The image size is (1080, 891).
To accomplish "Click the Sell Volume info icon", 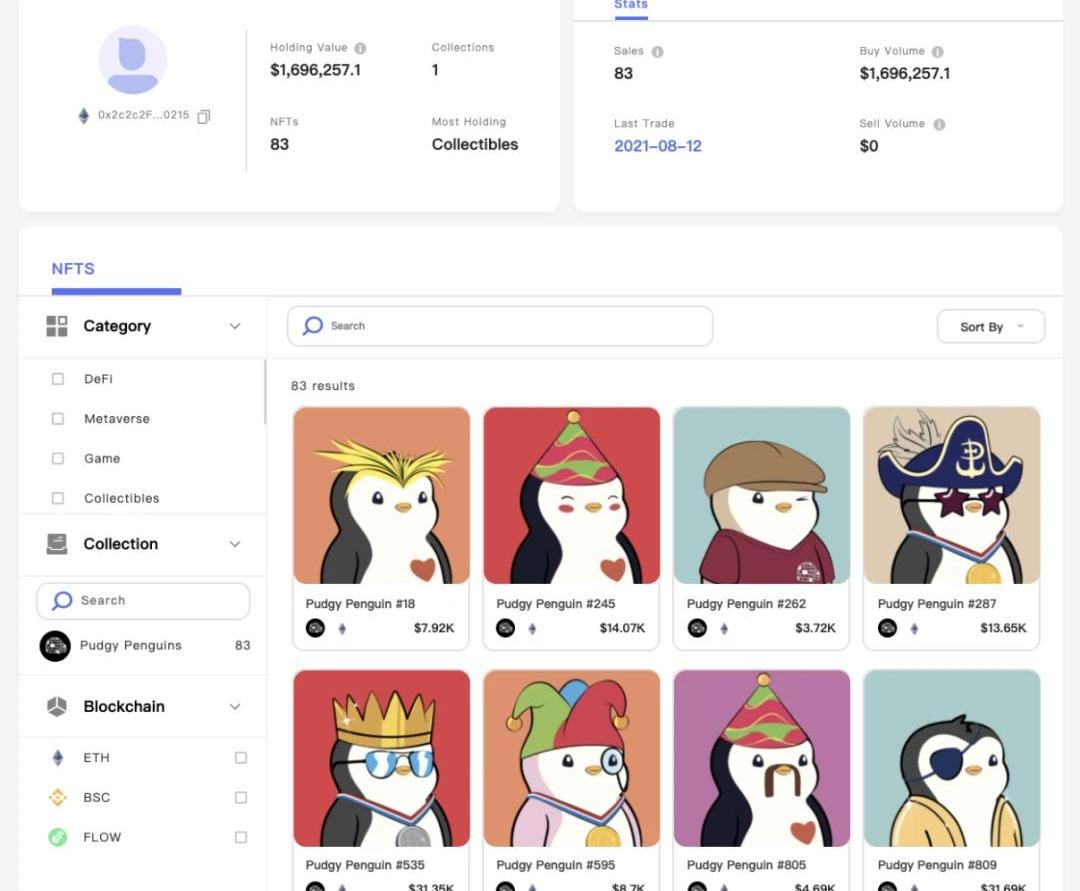I will click(x=939, y=124).
